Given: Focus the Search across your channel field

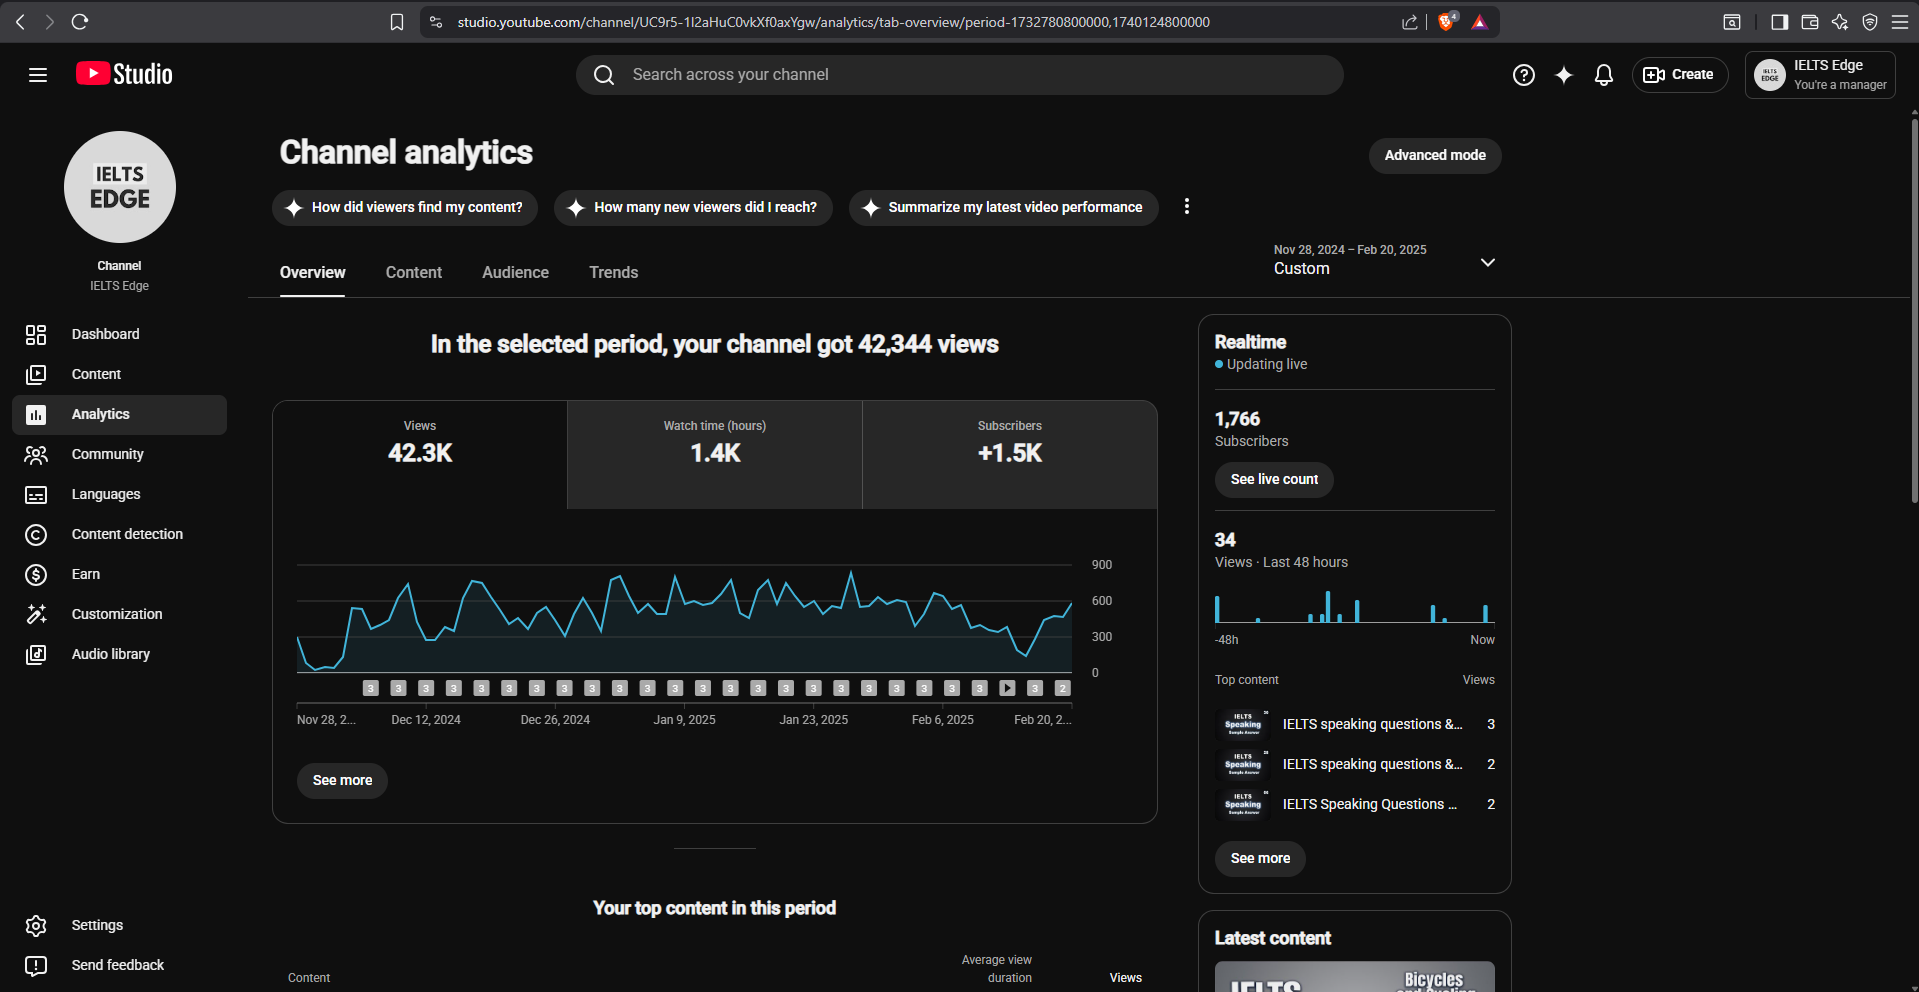Looking at the screenshot, I should click(959, 75).
